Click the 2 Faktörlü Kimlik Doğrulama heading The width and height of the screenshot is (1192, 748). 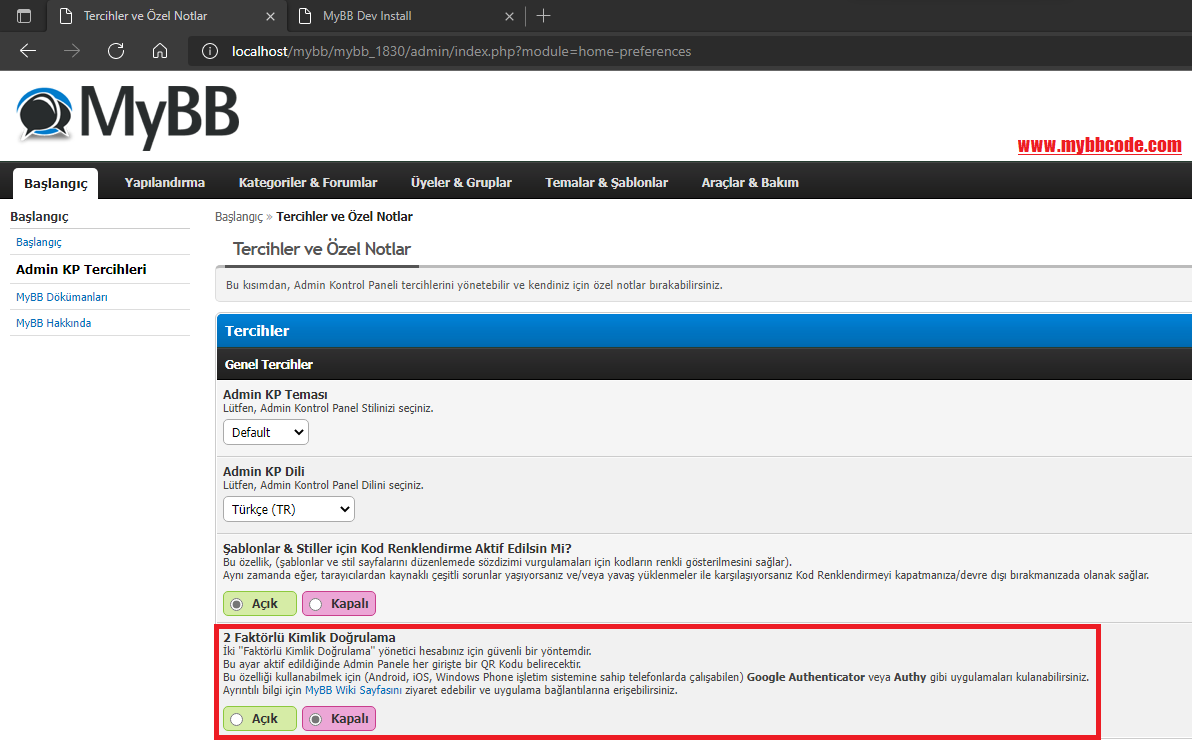309,637
